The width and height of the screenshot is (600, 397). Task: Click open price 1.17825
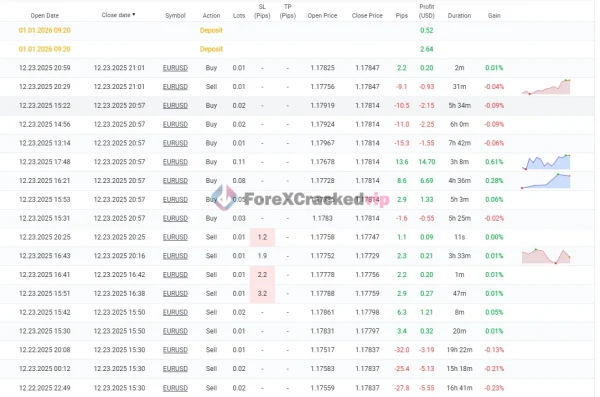coord(323,68)
